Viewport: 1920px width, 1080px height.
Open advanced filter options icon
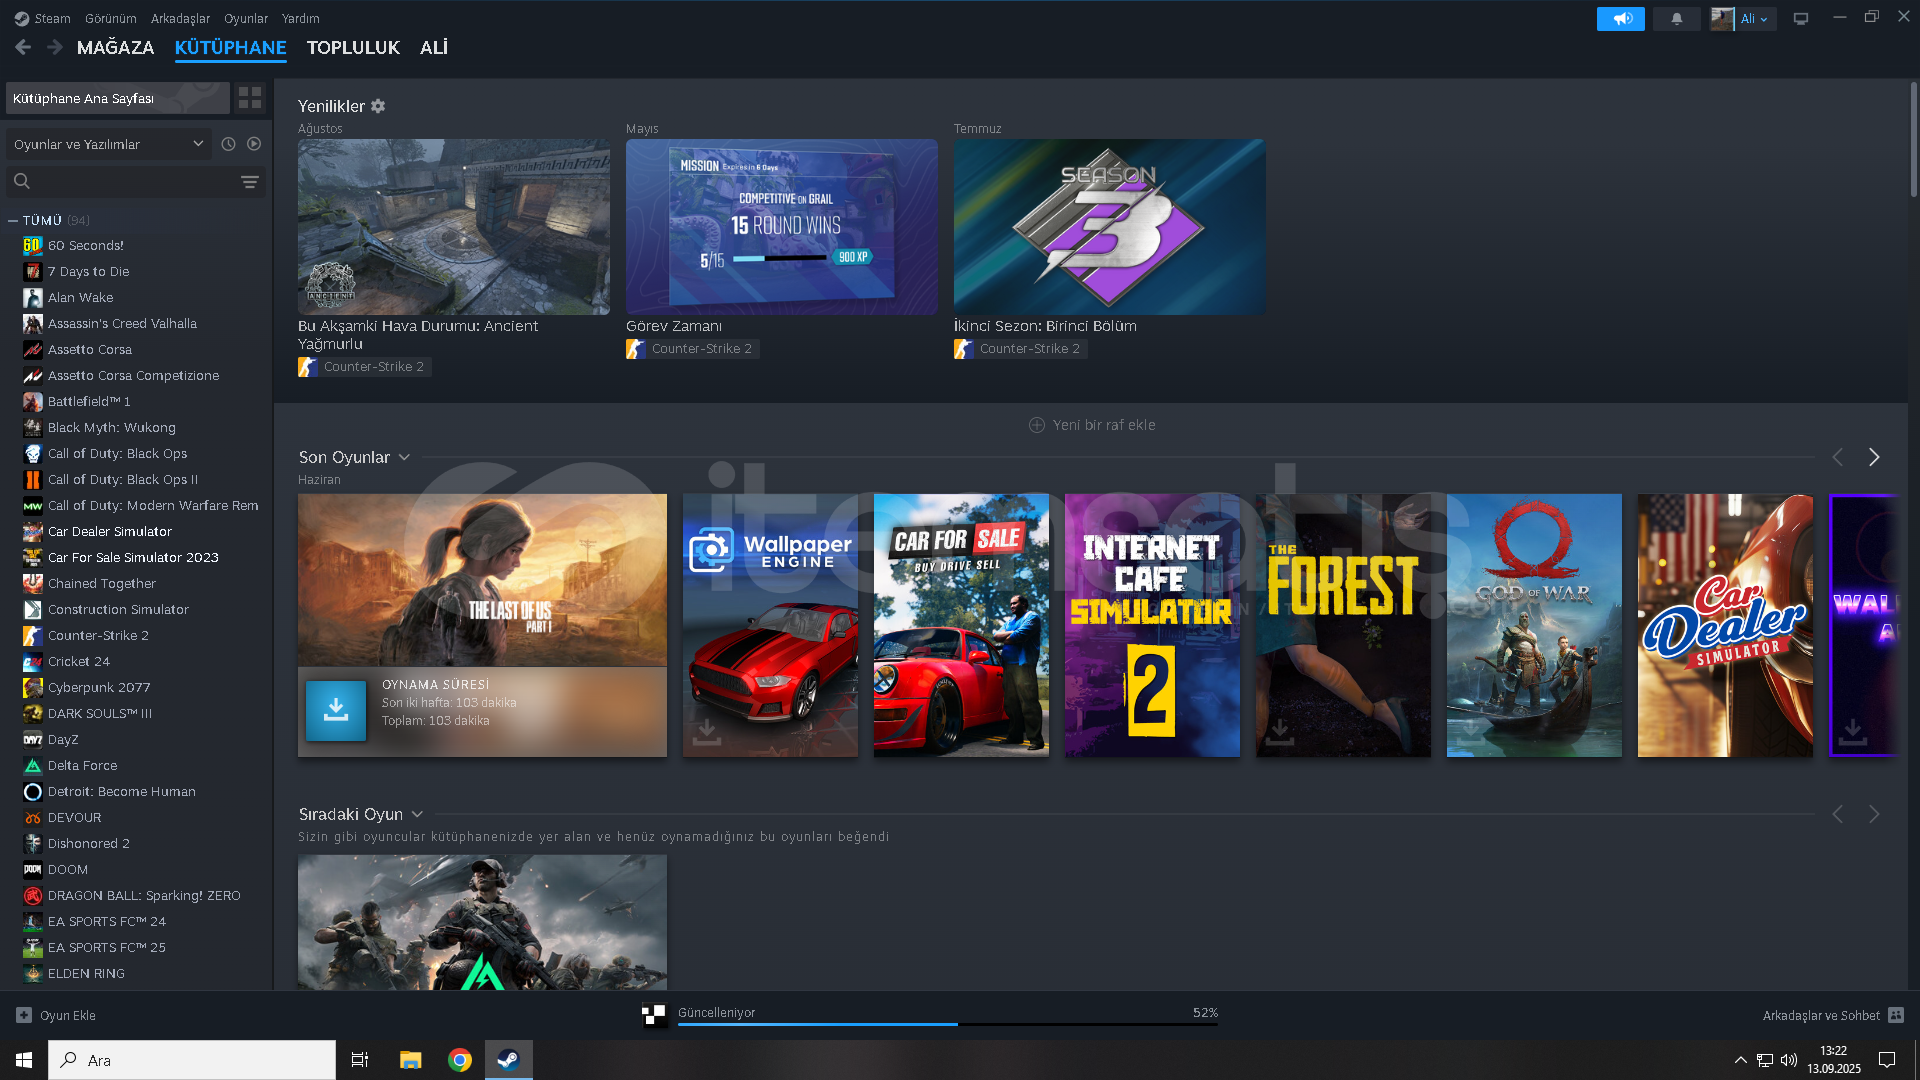250,181
